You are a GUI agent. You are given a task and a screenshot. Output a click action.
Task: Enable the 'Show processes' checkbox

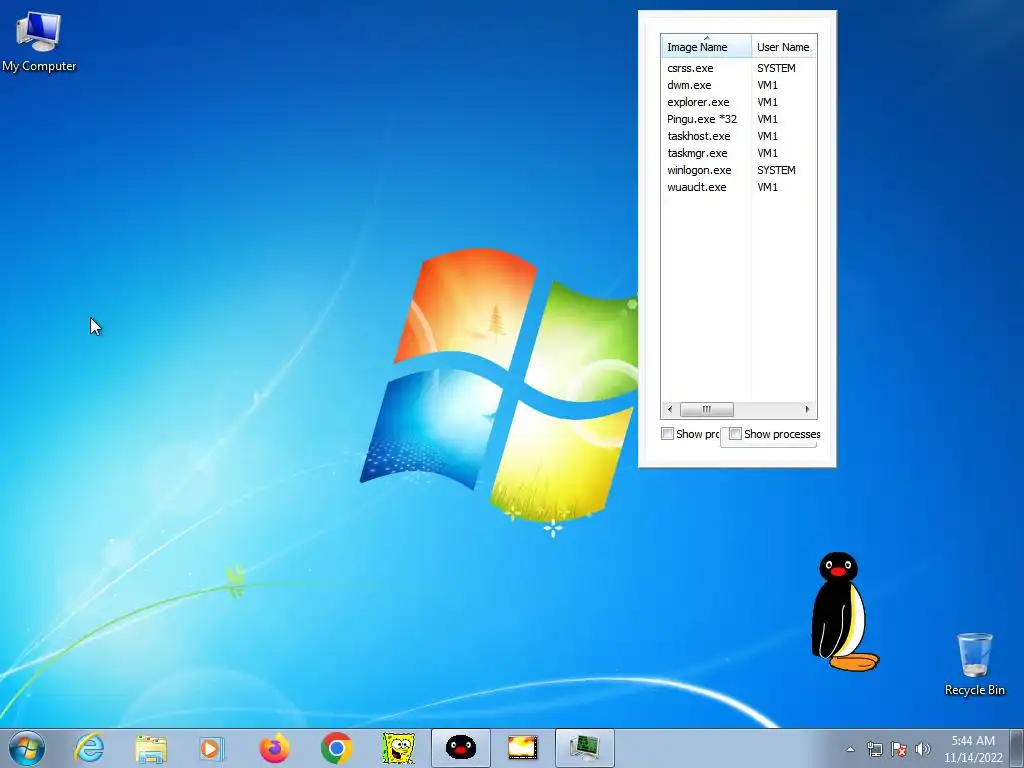pyautogui.click(x=735, y=434)
